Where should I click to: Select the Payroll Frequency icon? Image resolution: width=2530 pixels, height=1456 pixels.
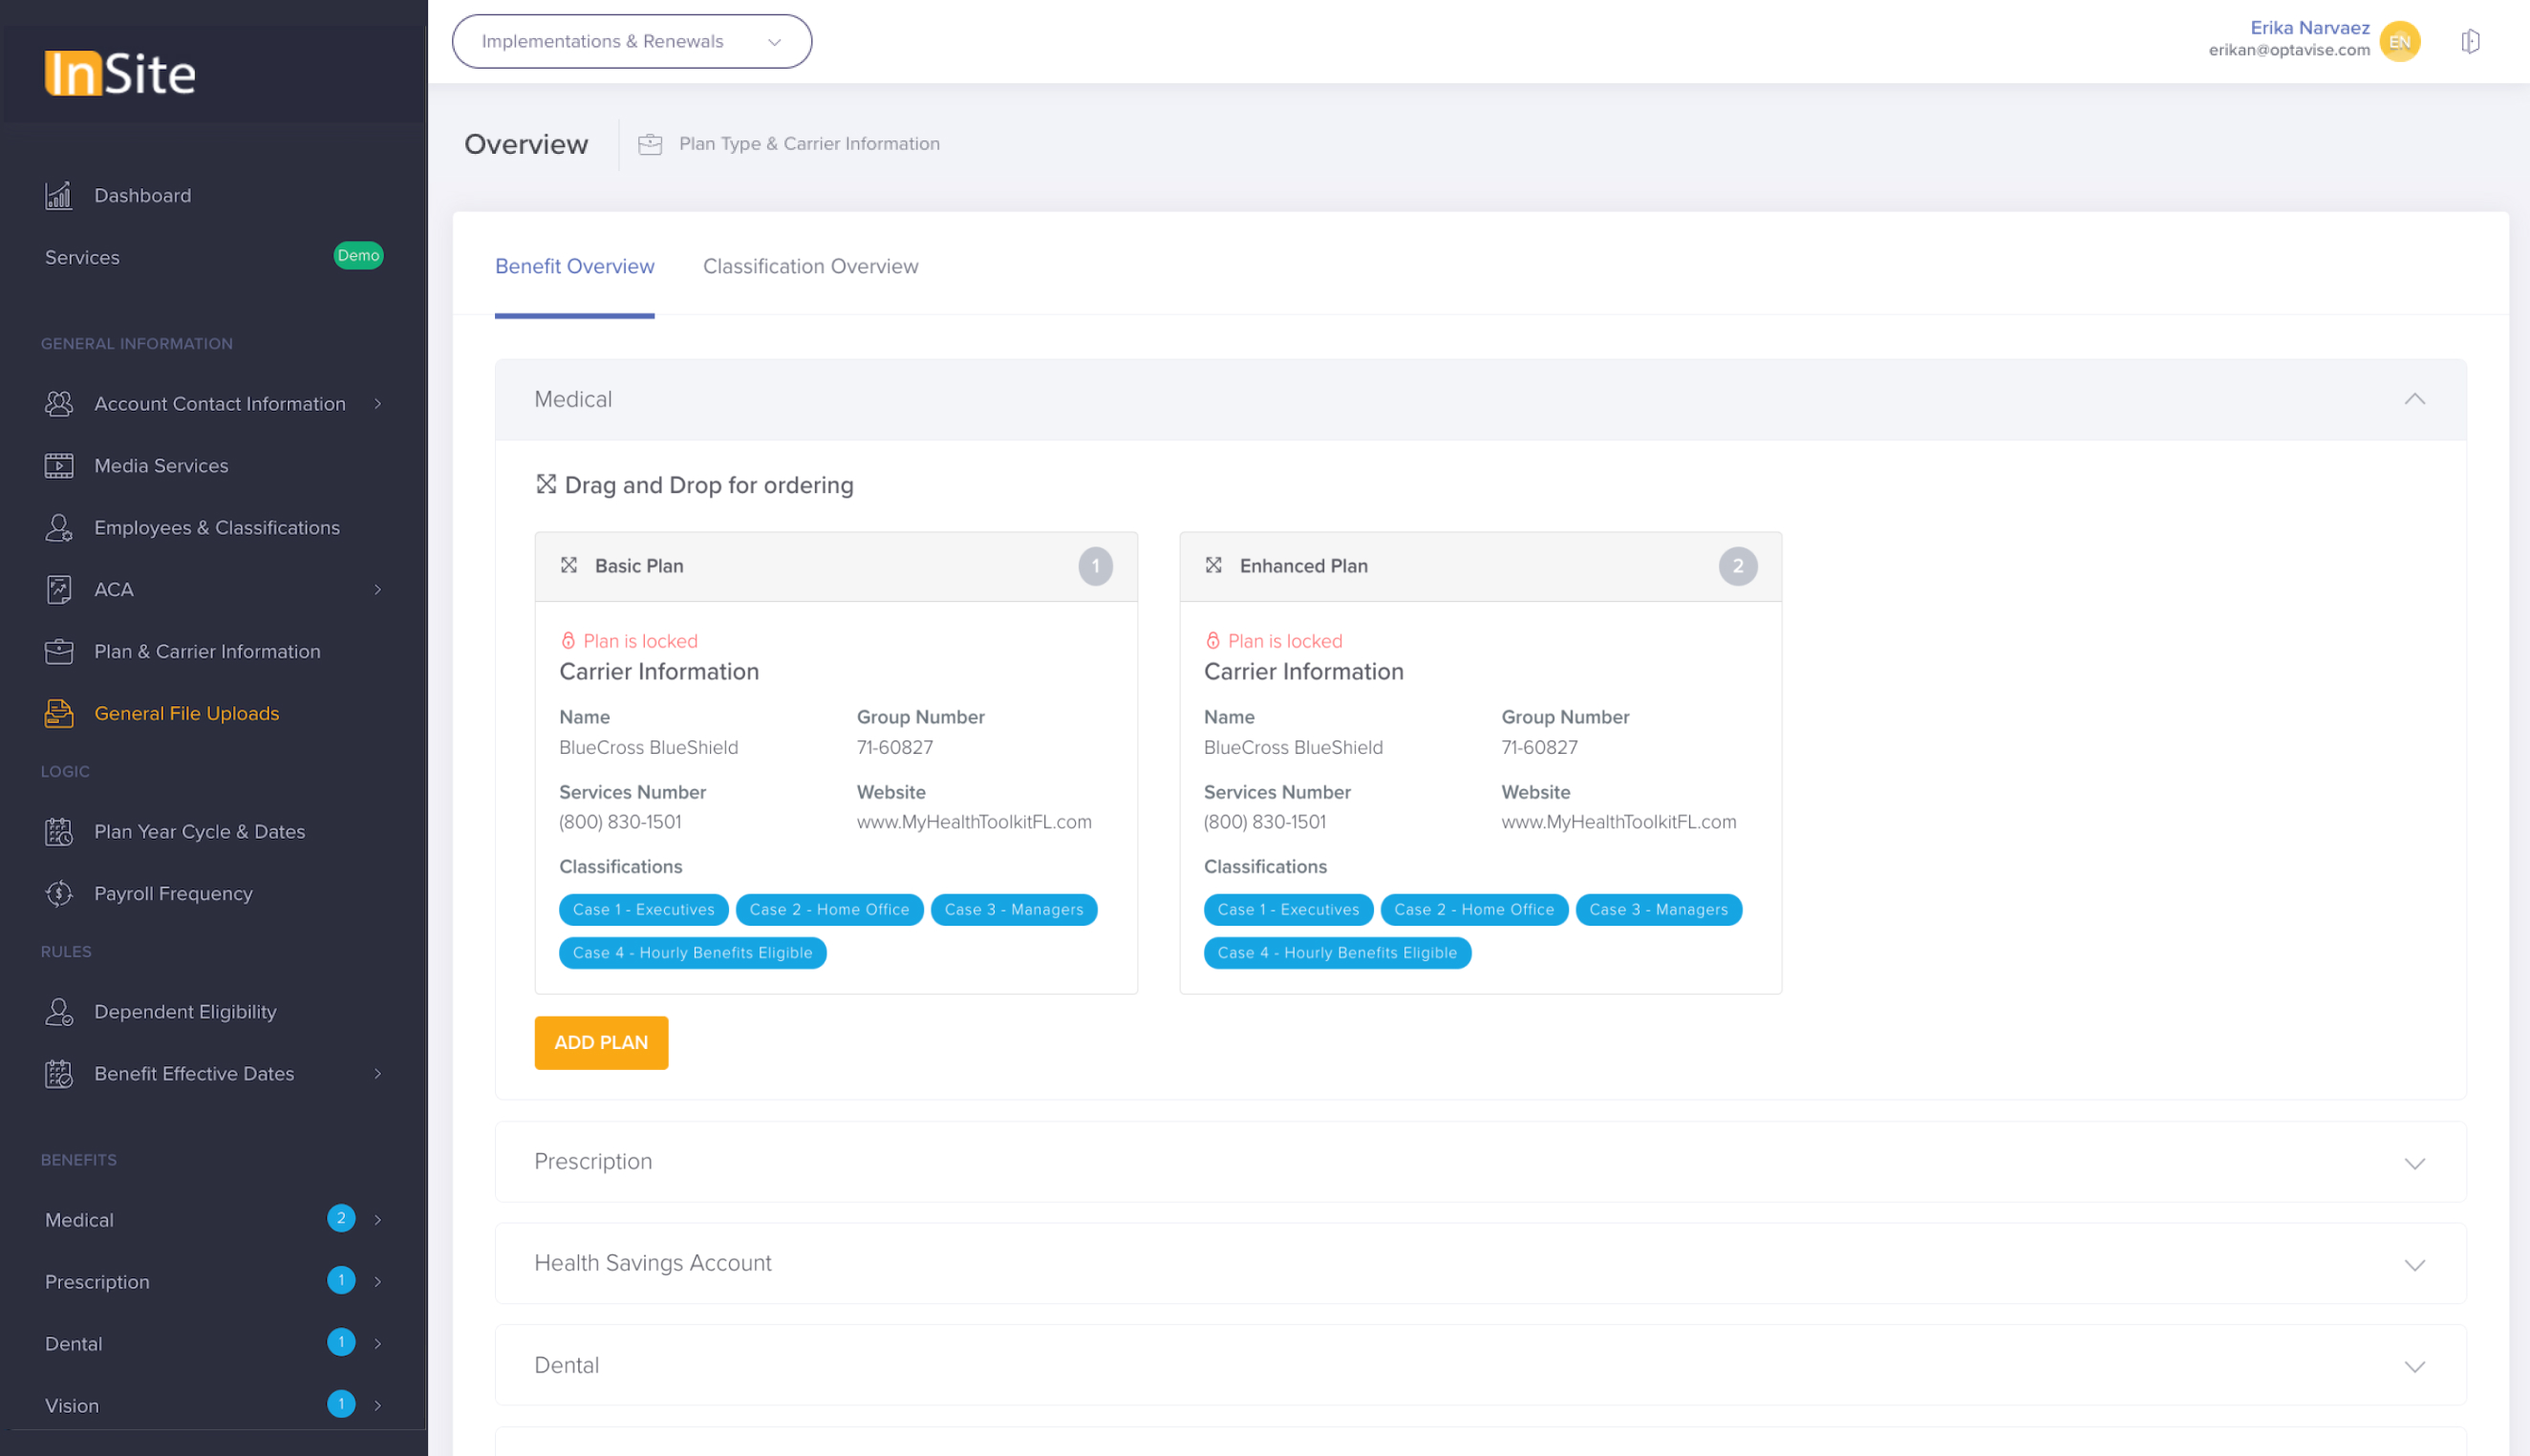pos(60,893)
